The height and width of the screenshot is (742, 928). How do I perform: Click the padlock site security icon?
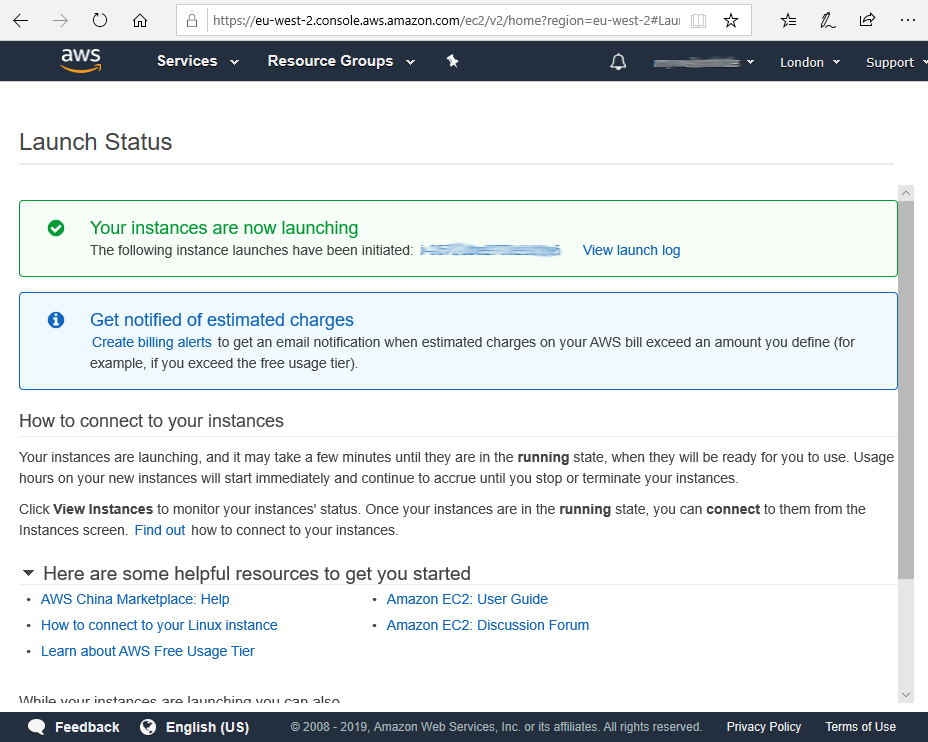(x=192, y=21)
